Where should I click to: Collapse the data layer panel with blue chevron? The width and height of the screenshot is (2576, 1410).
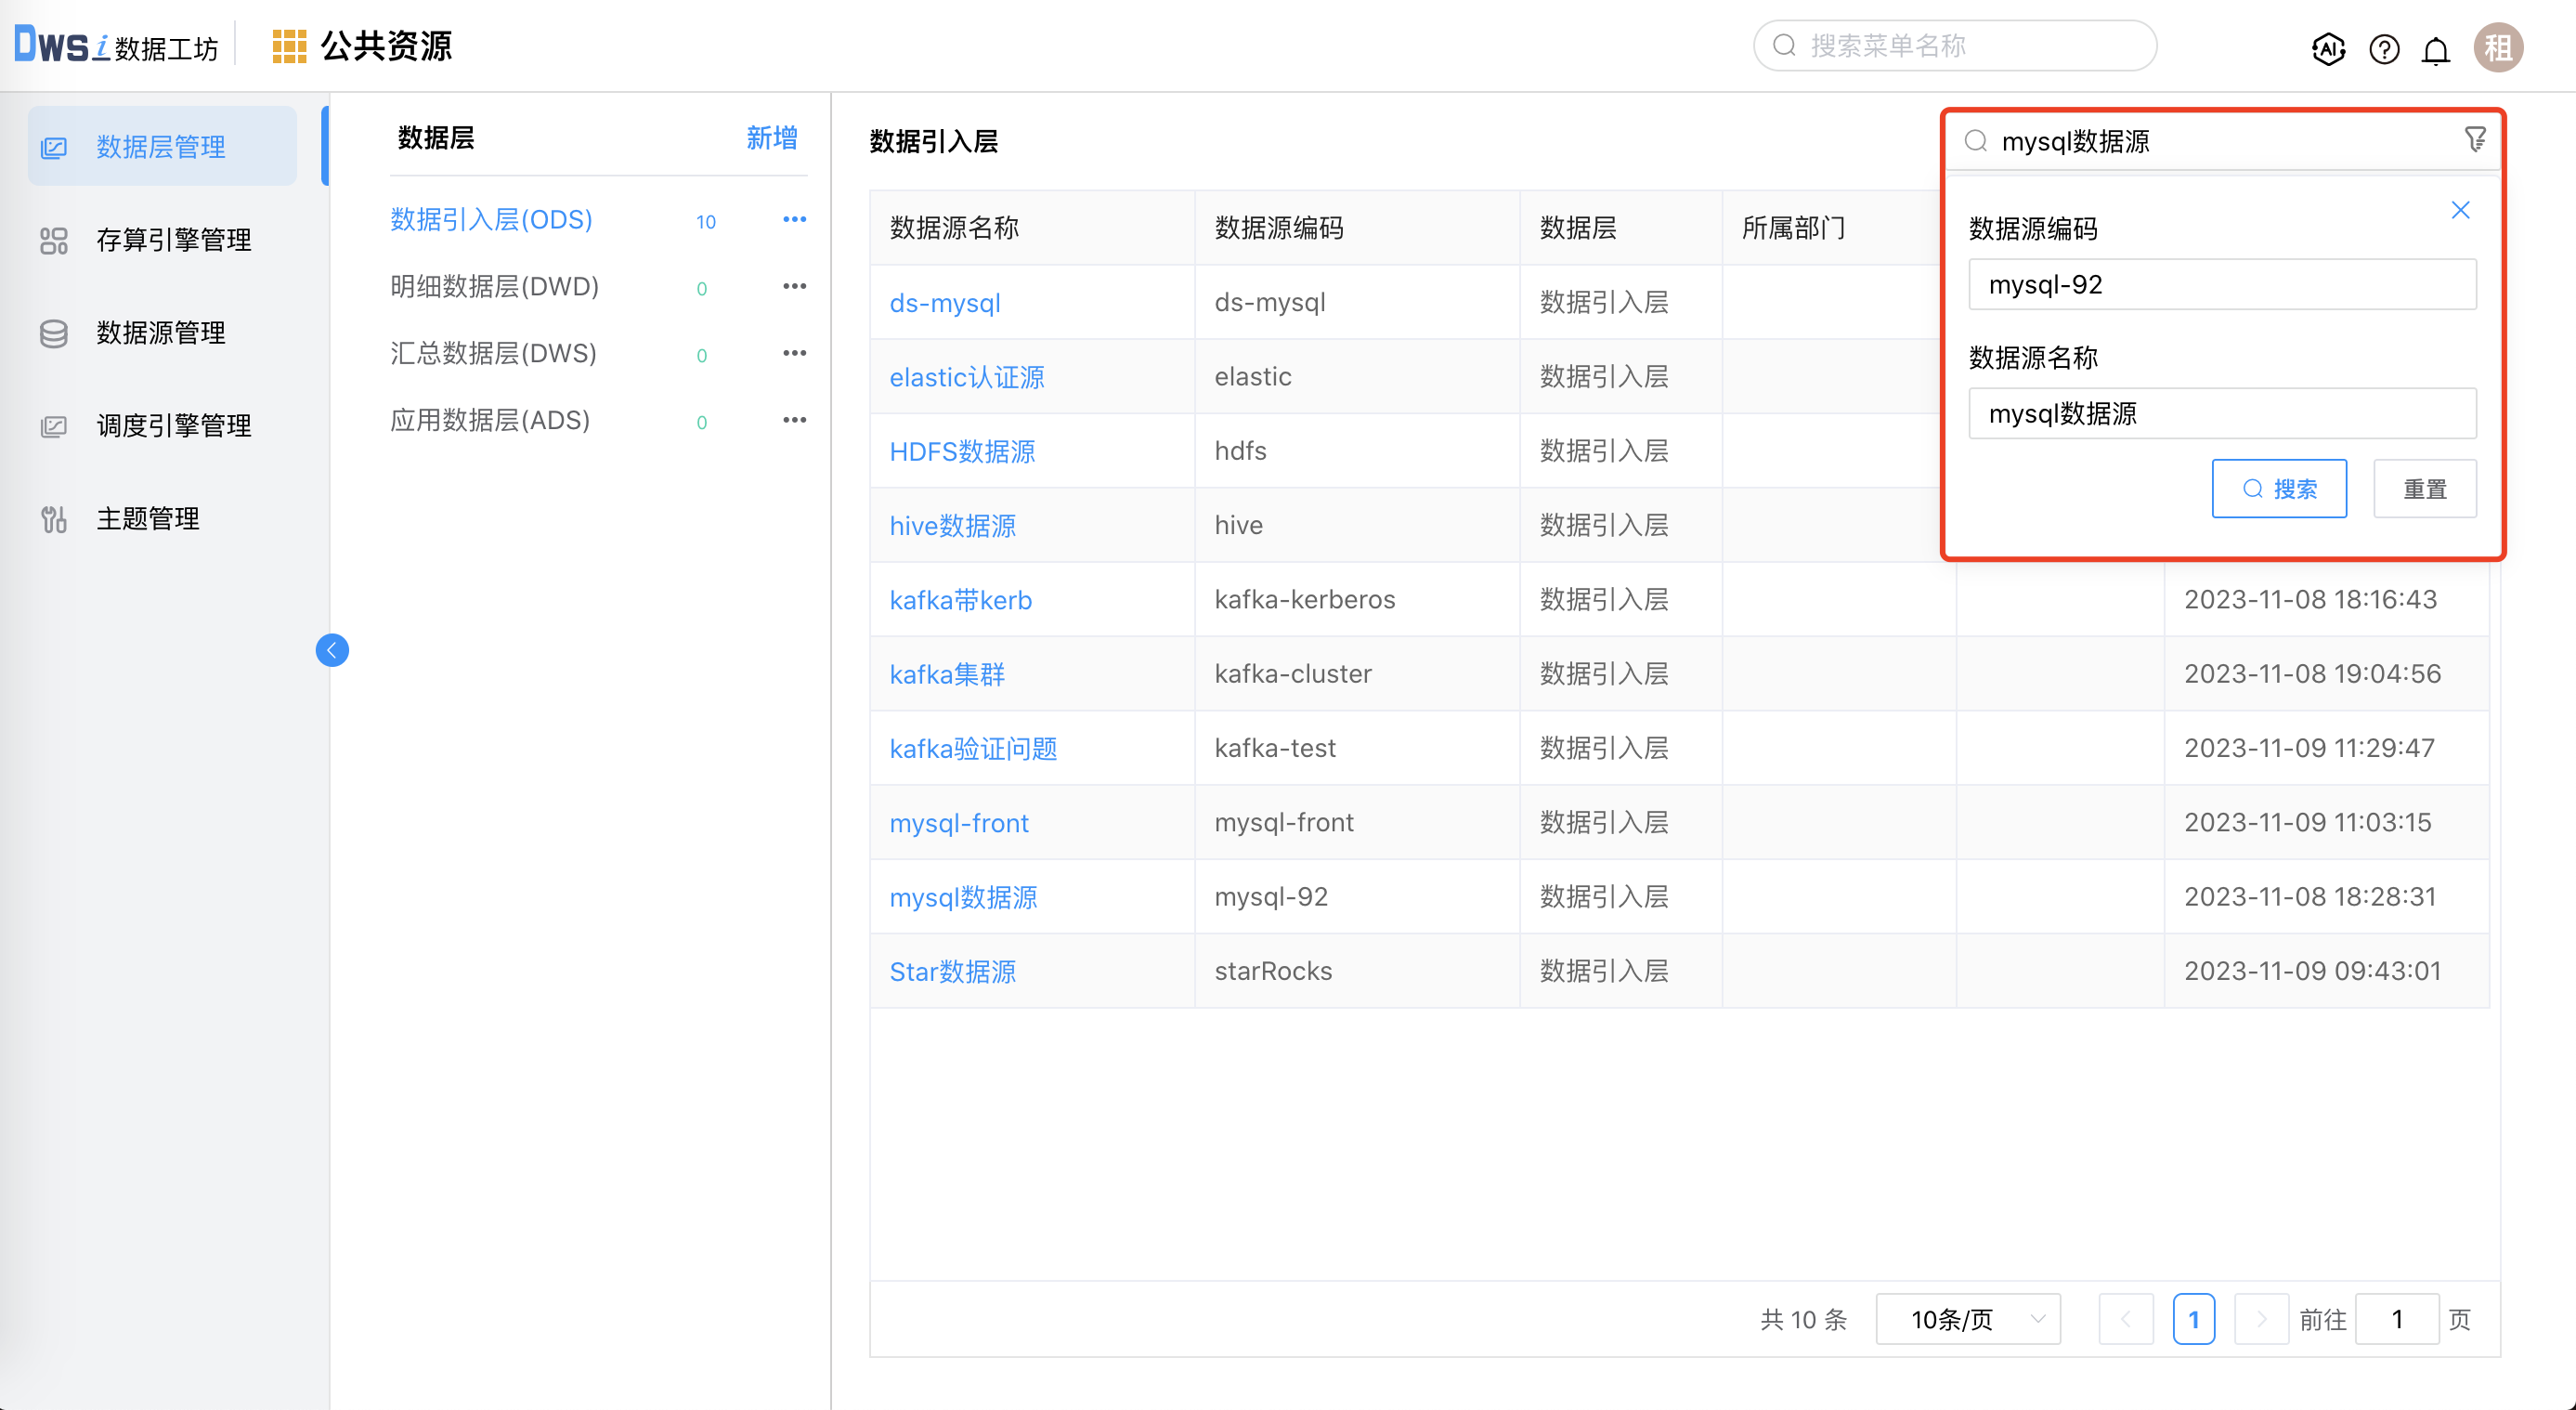pos(332,650)
